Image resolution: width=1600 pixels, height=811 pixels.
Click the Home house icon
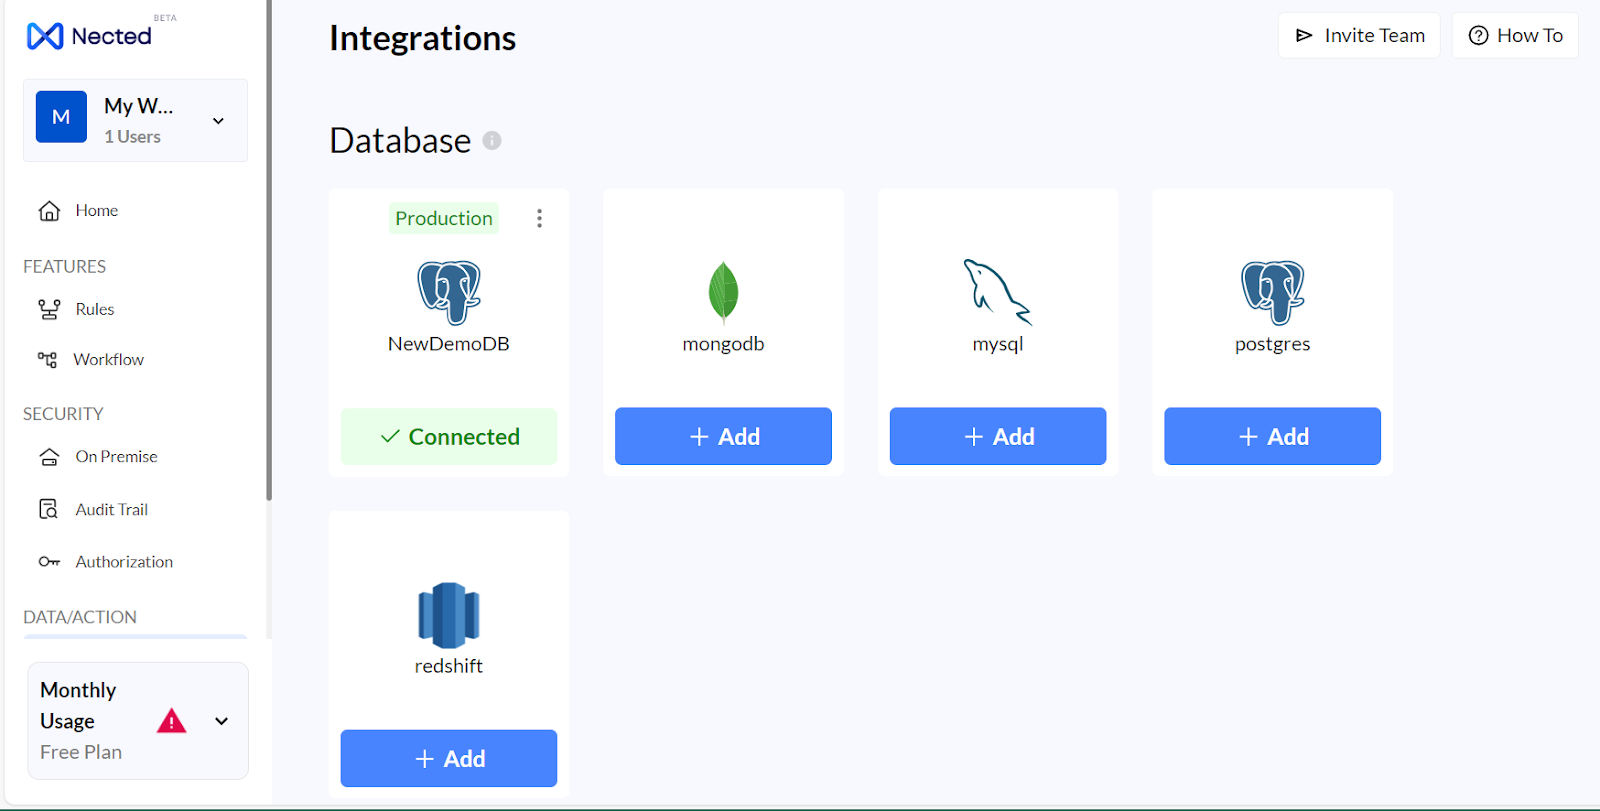(49, 211)
